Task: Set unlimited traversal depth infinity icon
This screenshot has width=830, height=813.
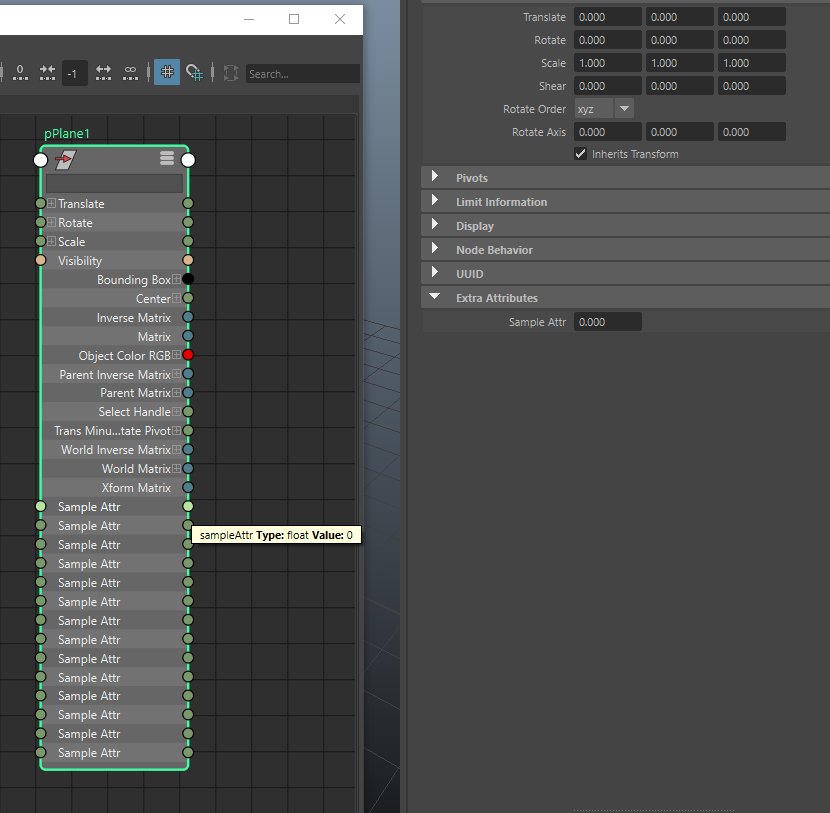Action: coord(130,73)
